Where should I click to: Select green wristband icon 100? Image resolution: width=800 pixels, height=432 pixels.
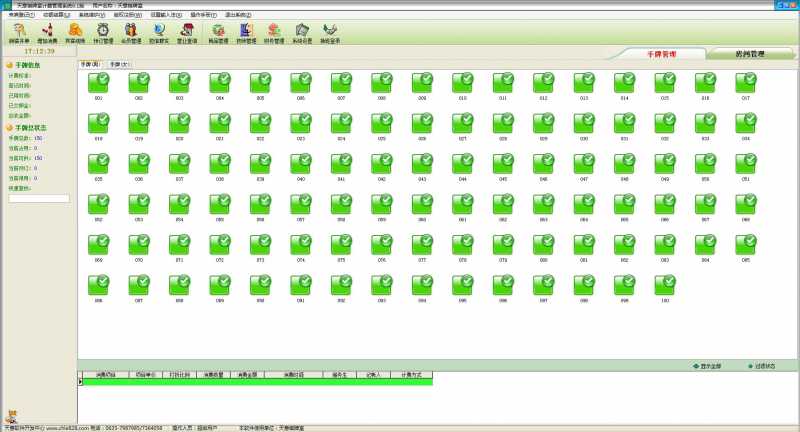tap(664, 284)
